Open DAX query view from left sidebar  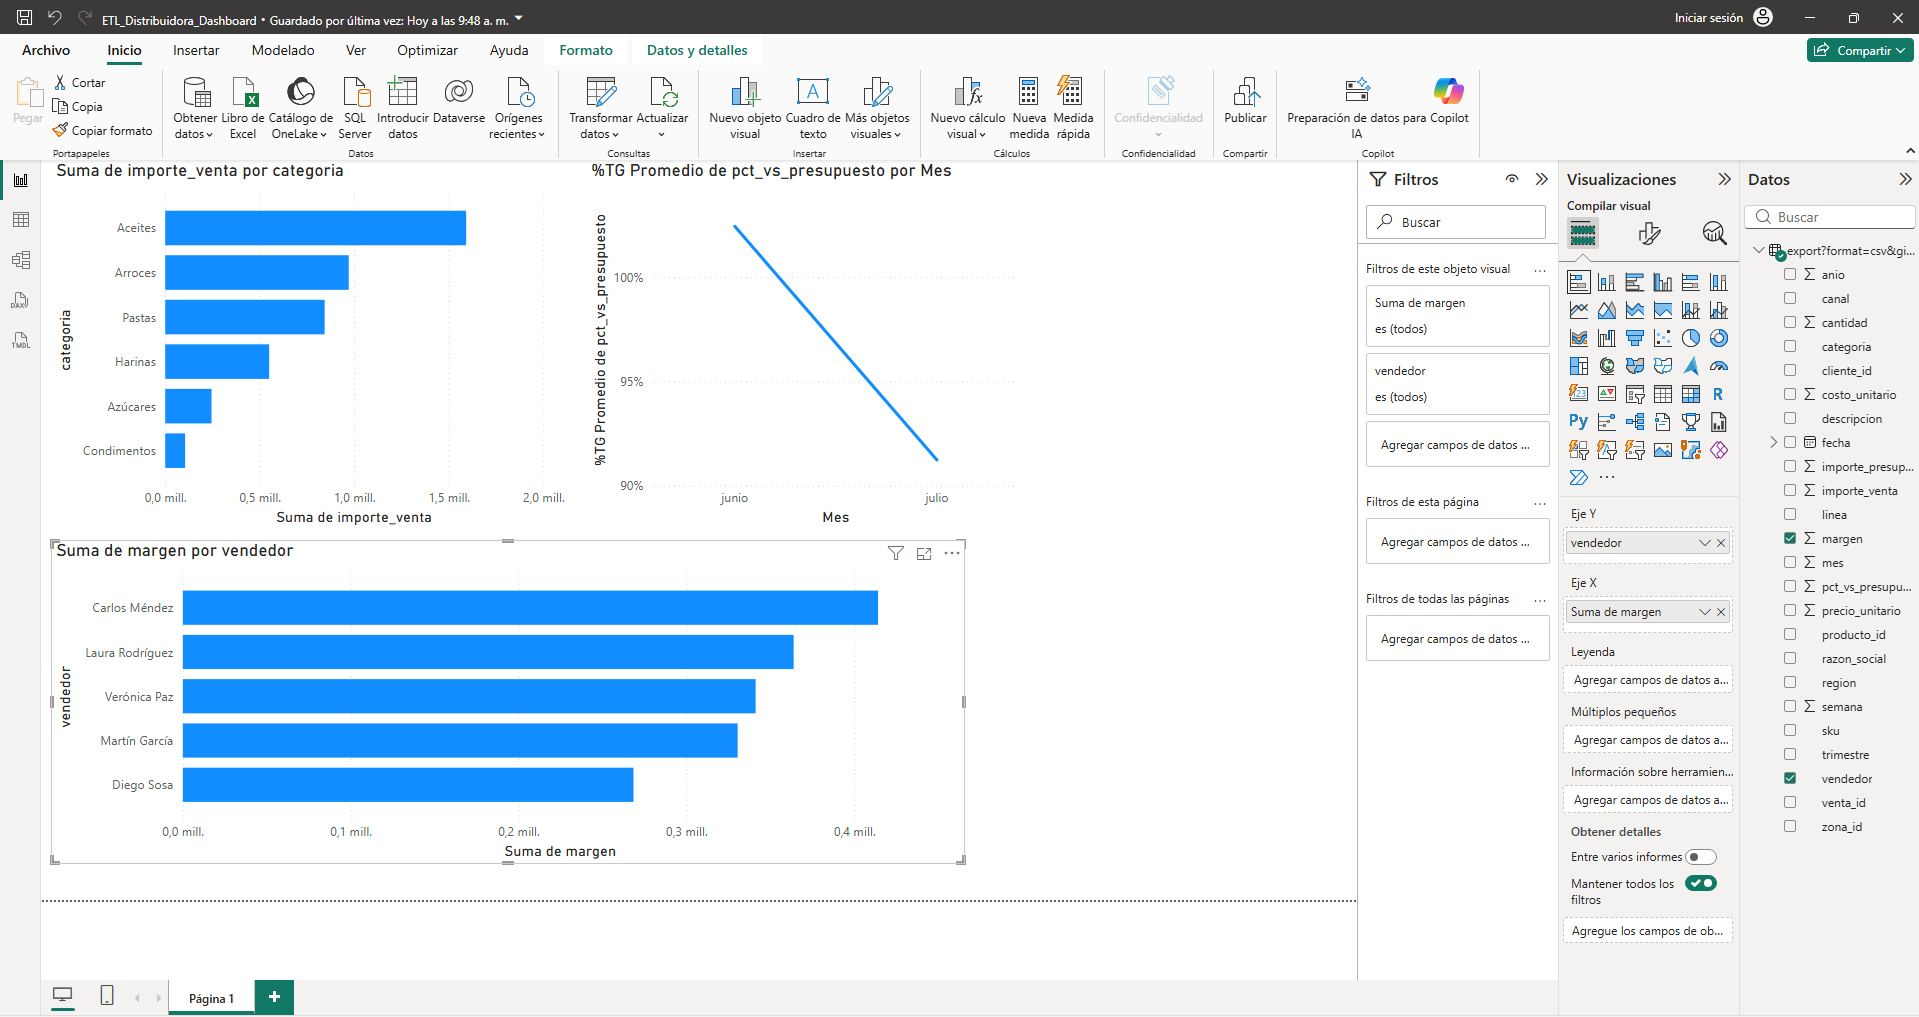21,300
